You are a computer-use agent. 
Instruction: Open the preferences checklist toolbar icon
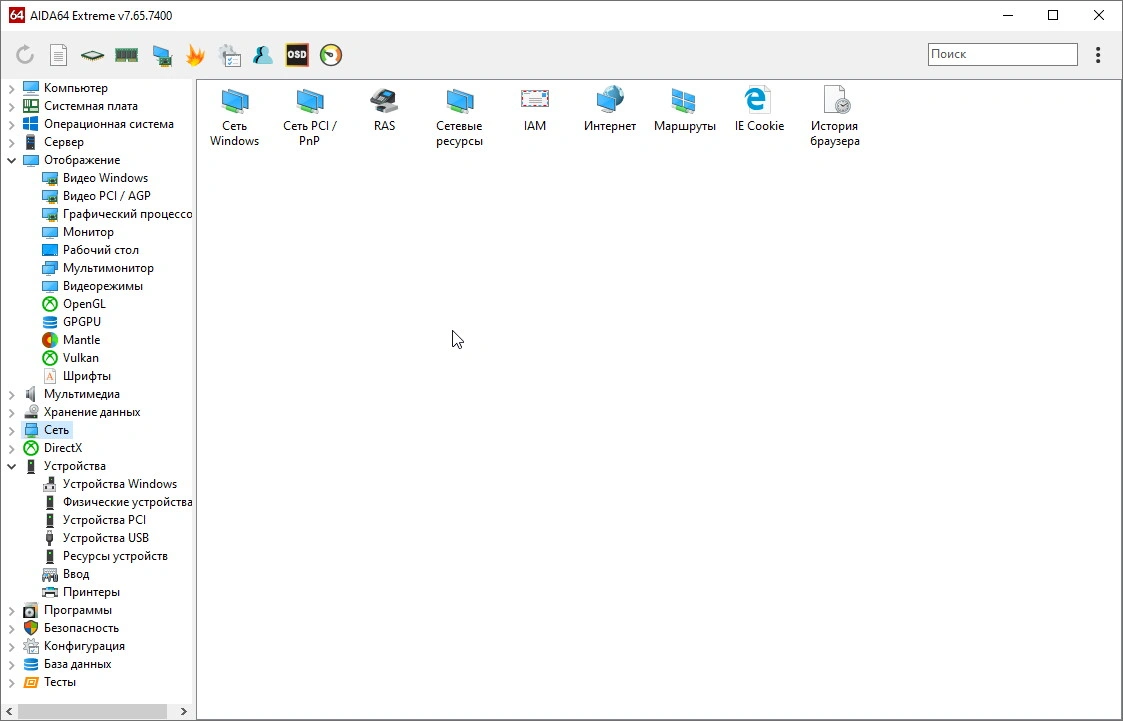(229, 55)
